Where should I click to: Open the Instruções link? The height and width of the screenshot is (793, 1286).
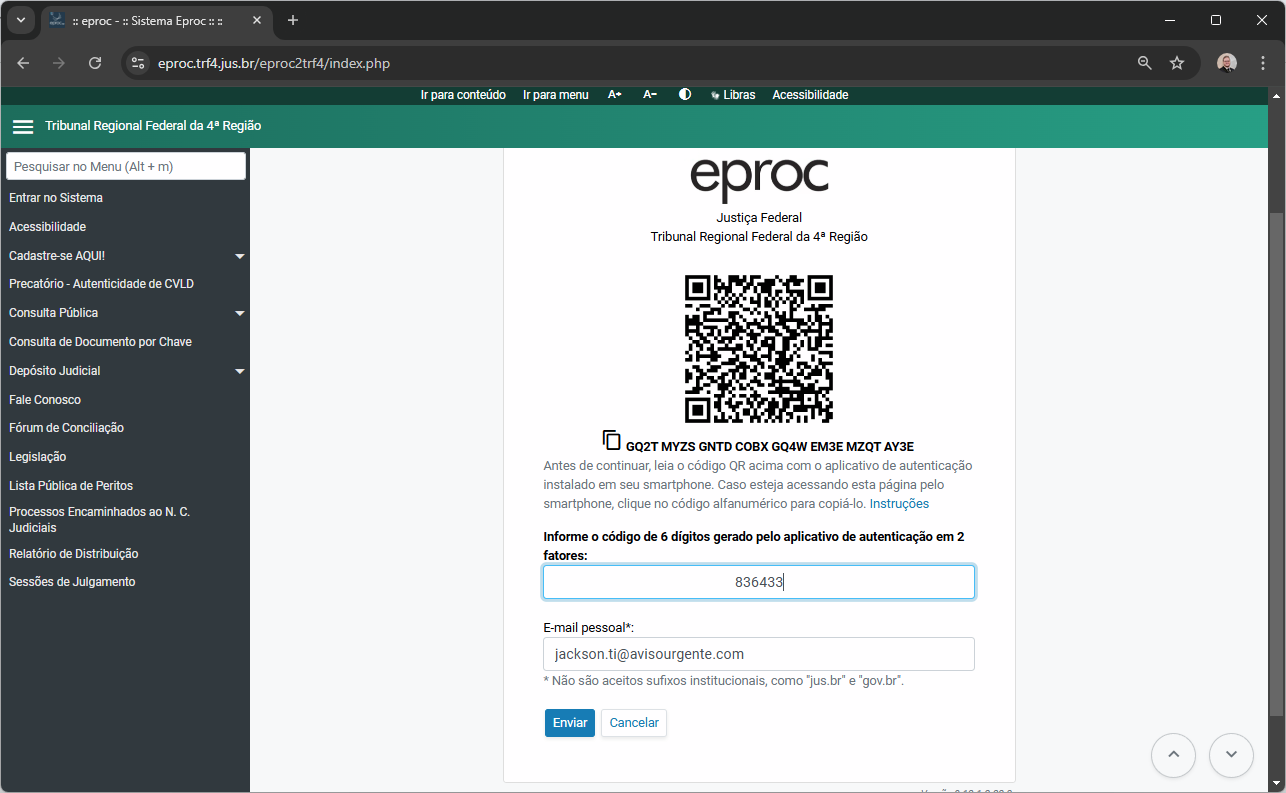(x=899, y=504)
